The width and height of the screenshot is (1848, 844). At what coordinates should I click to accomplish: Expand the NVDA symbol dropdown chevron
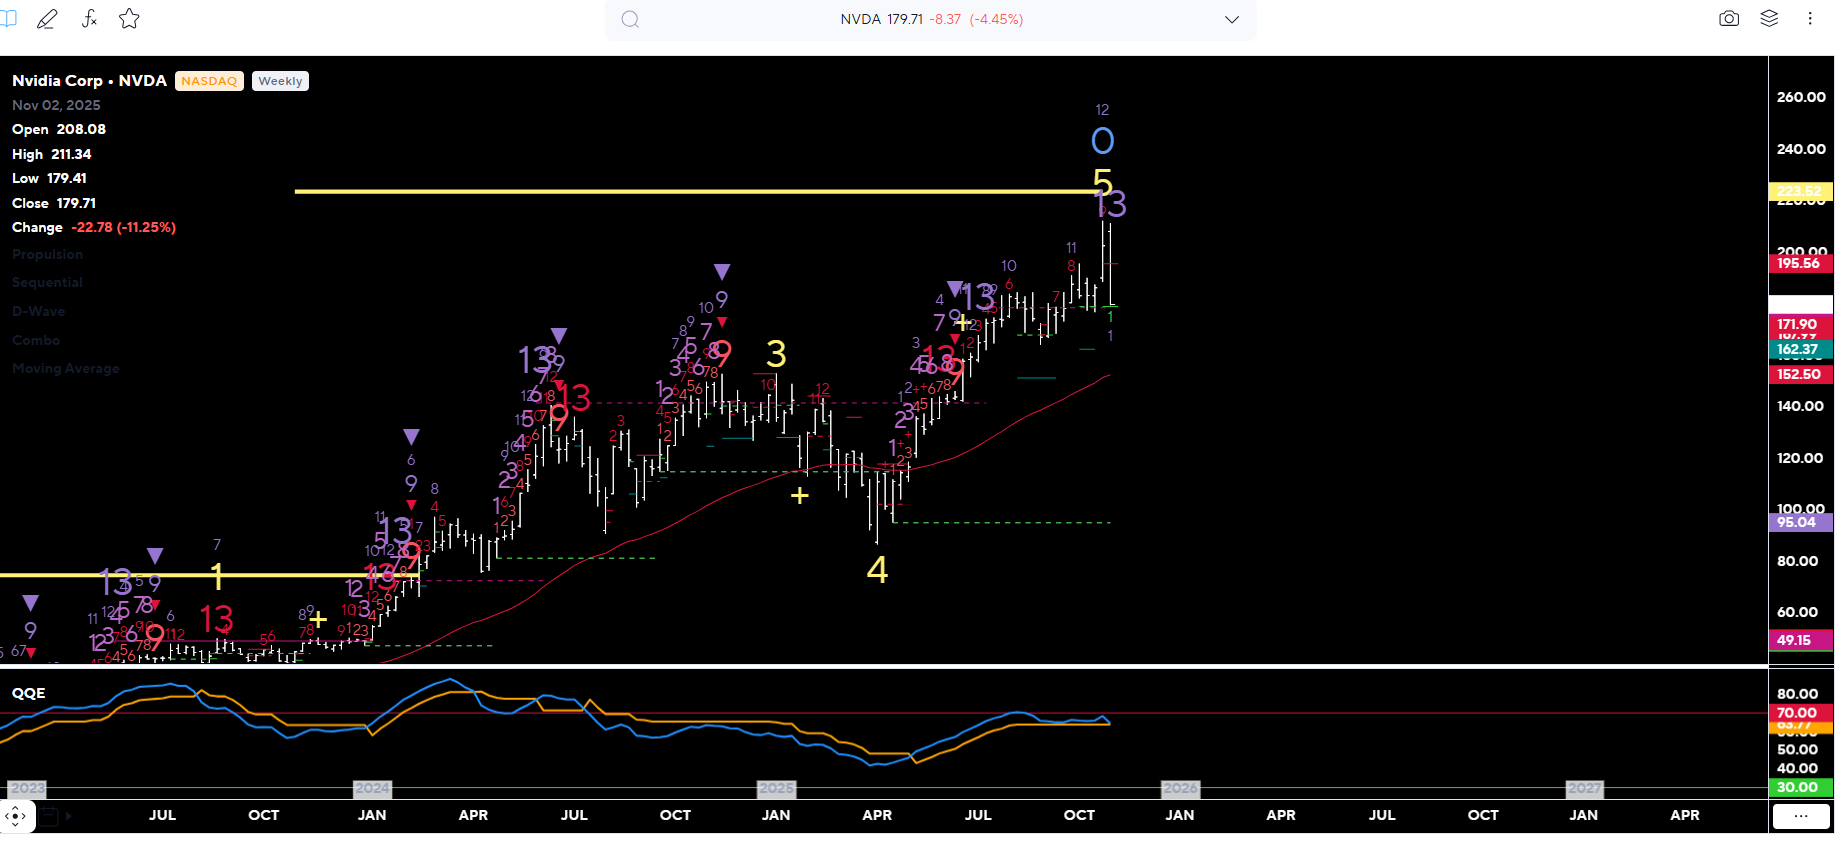click(1232, 20)
